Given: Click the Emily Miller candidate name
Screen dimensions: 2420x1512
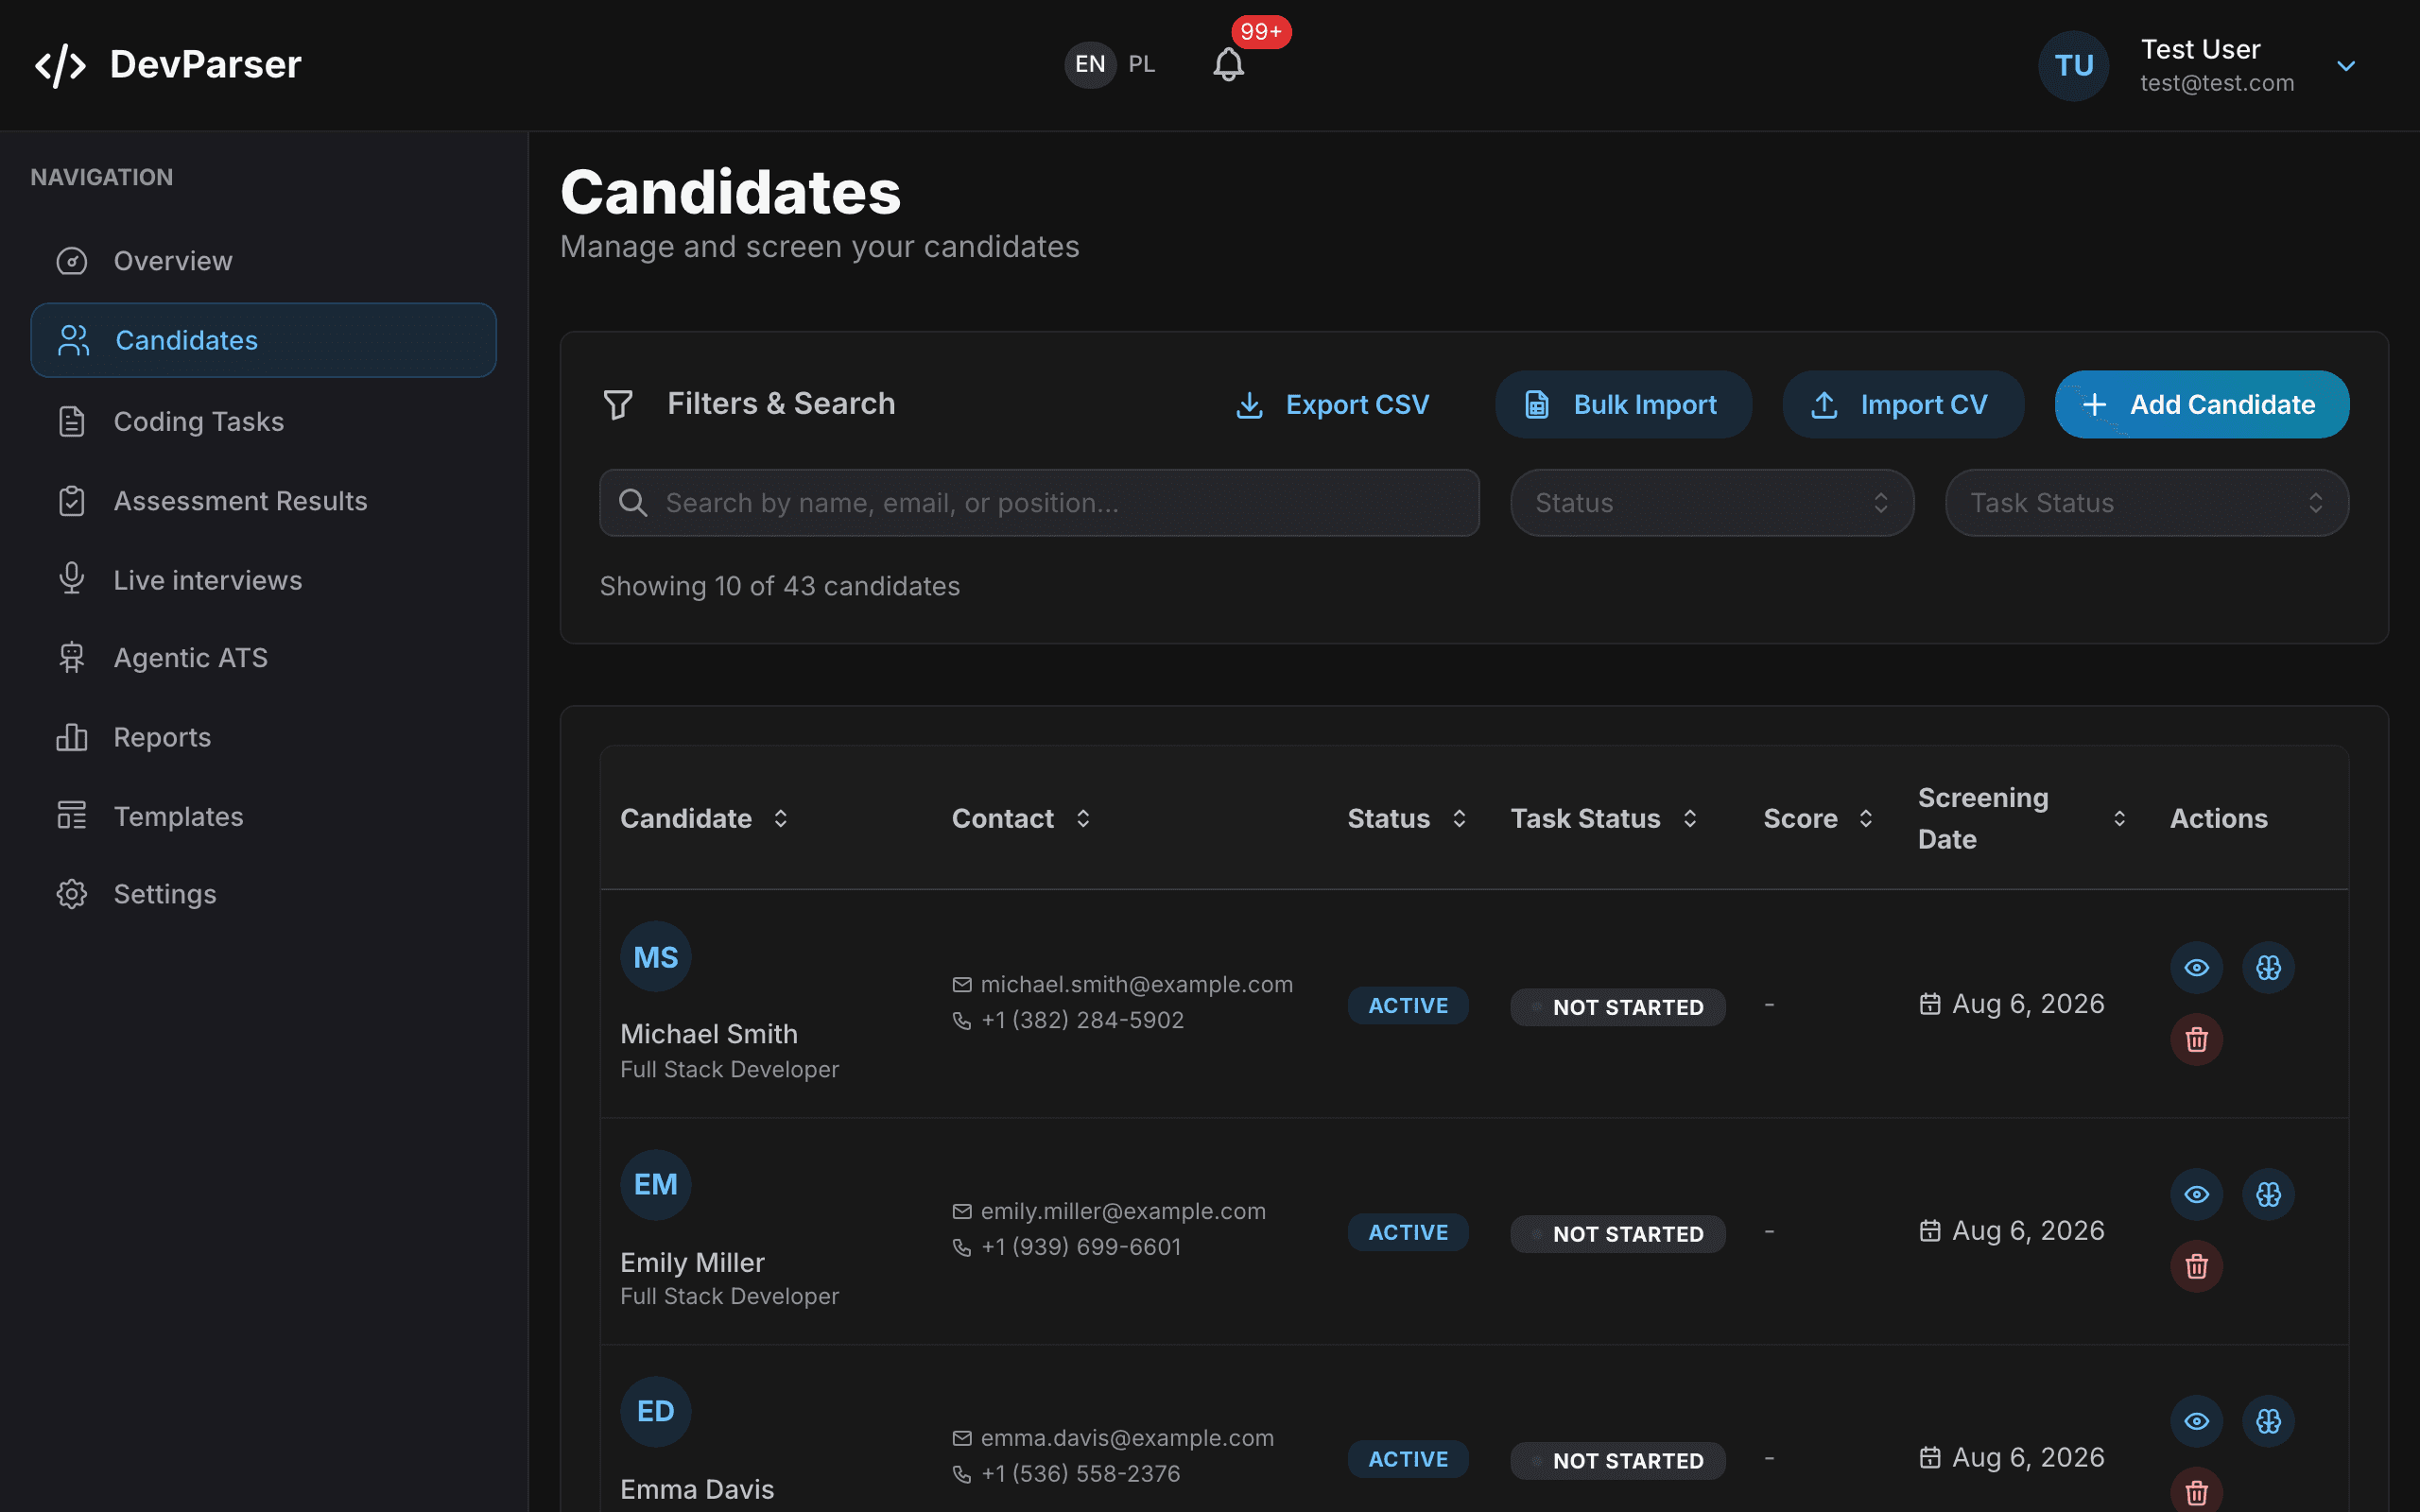Looking at the screenshot, I should (x=692, y=1262).
